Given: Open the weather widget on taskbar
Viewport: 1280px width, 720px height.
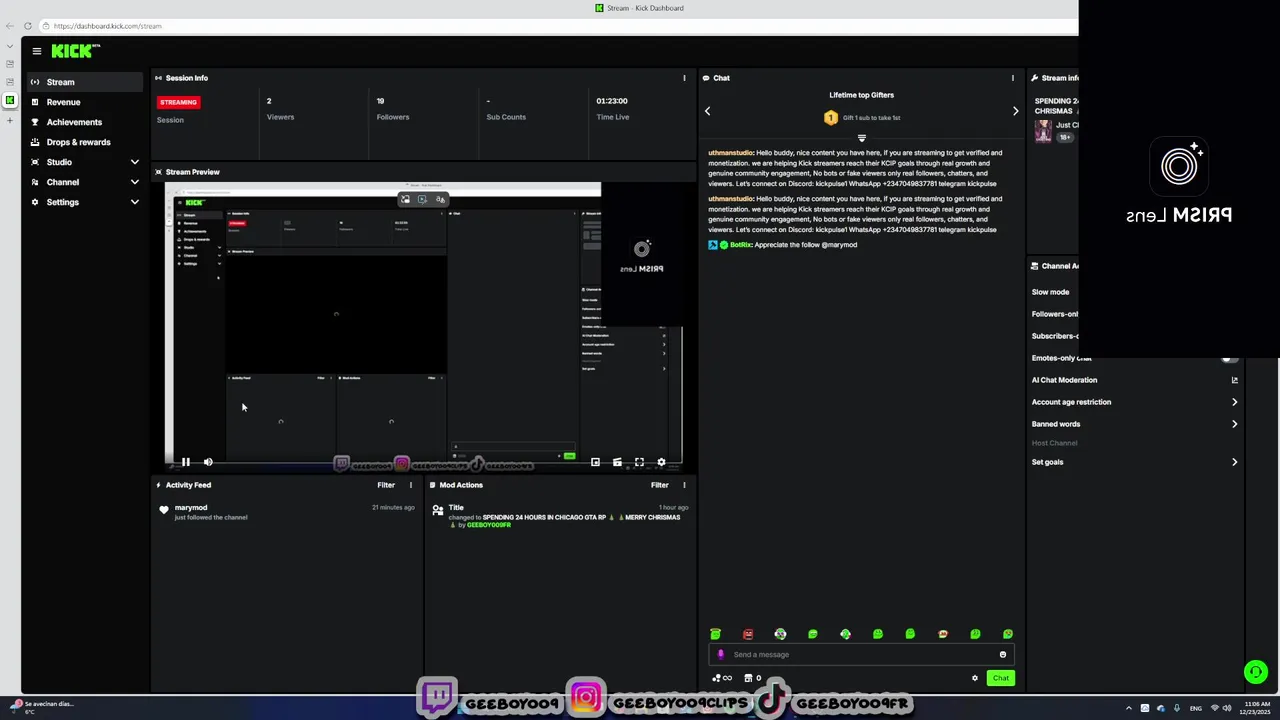Looking at the screenshot, I should 42,707.
